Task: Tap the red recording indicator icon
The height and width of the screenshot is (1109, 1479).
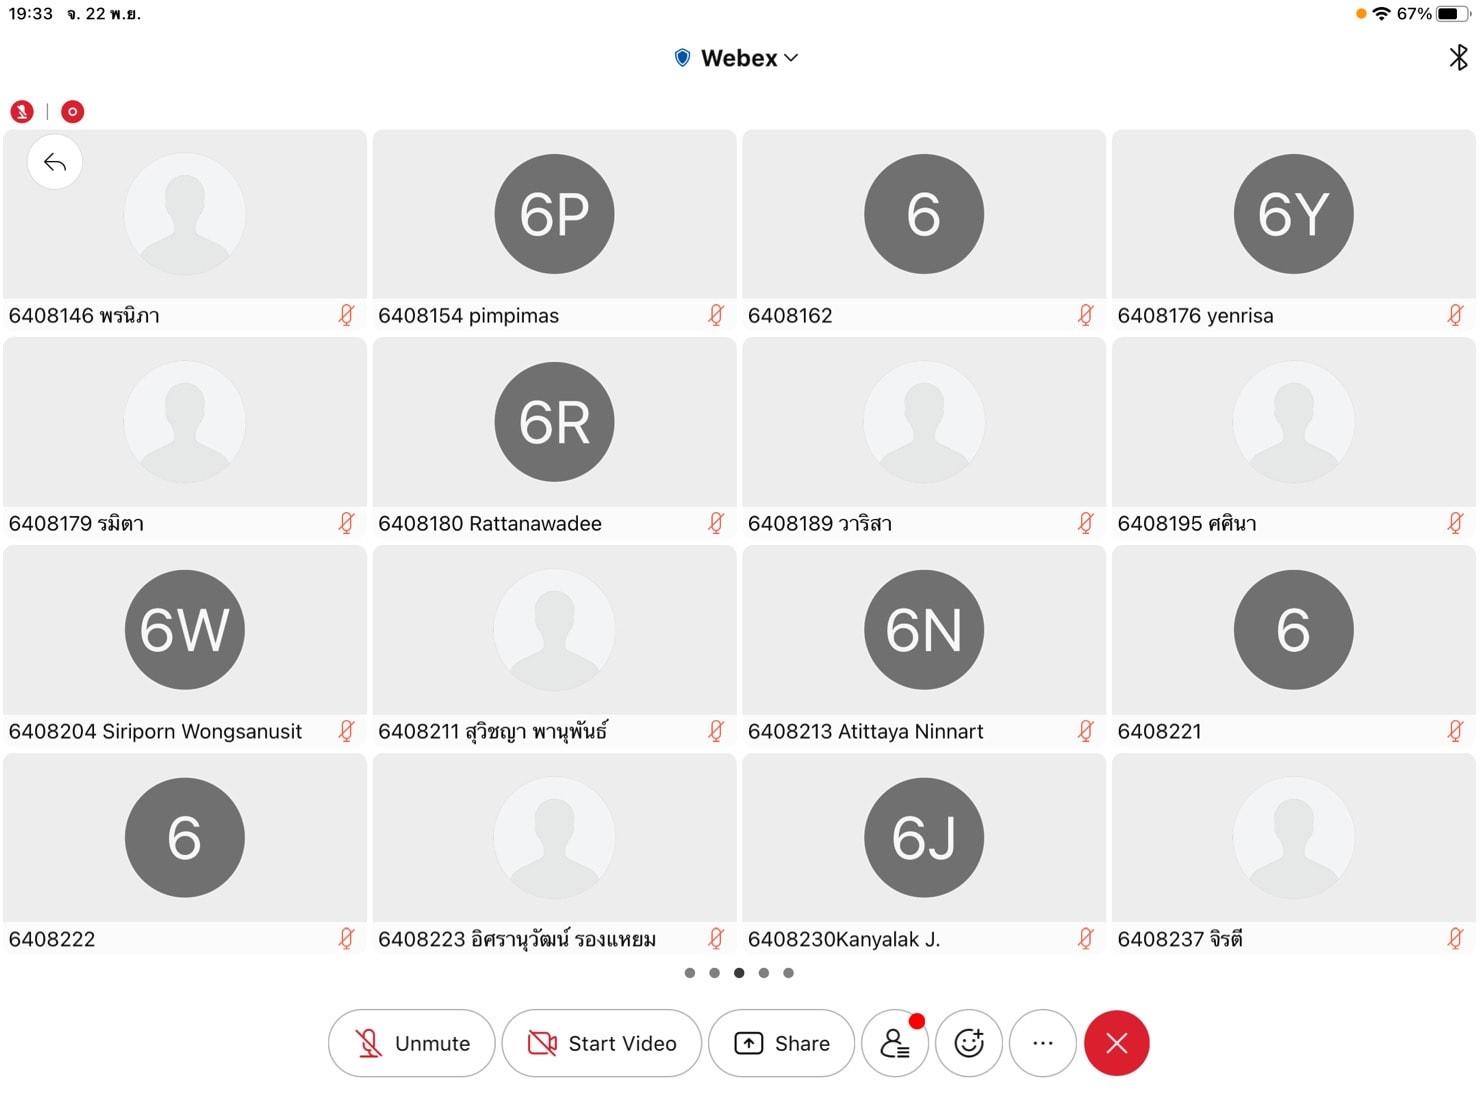Action: [72, 111]
